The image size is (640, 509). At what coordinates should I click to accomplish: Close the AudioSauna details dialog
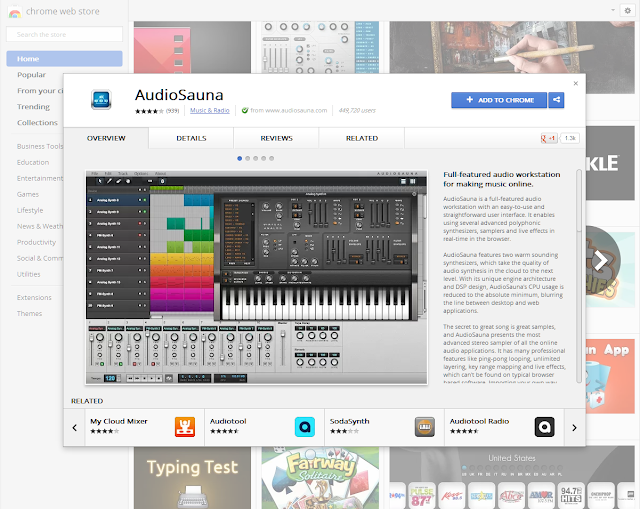pos(576,83)
